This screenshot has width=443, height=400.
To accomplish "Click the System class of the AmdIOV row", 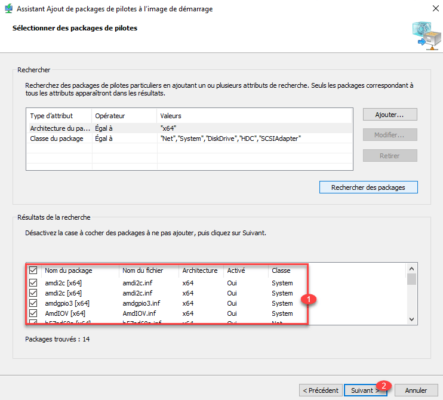I will (x=282, y=313).
